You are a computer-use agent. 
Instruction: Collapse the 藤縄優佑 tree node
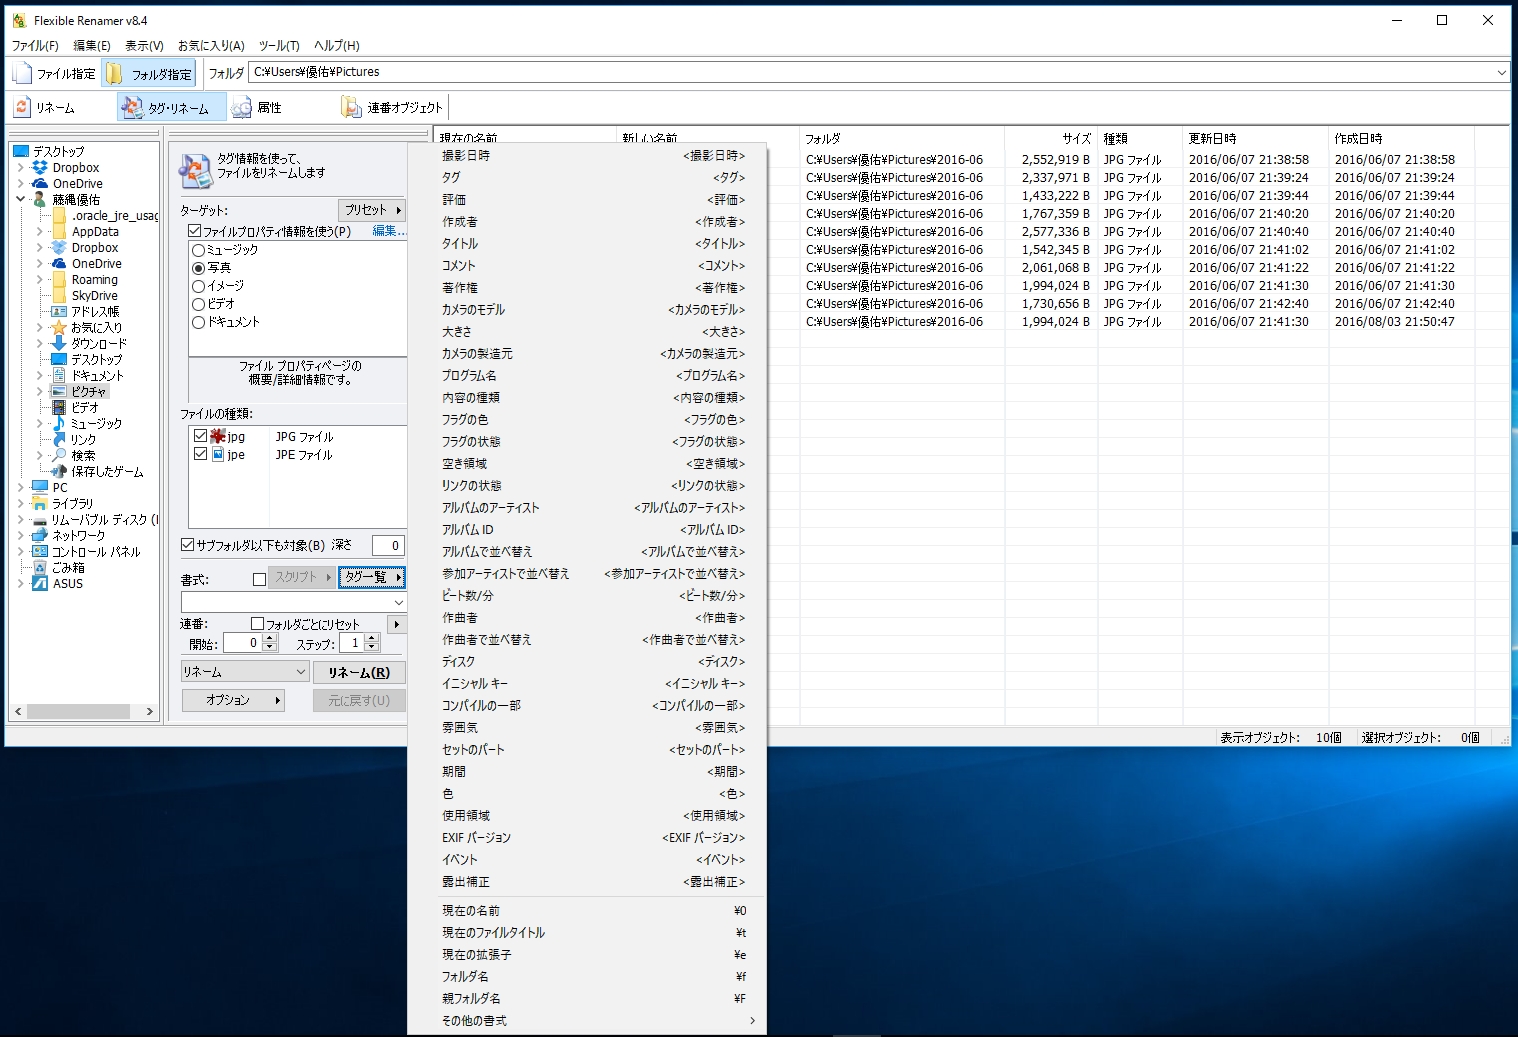point(21,200)
